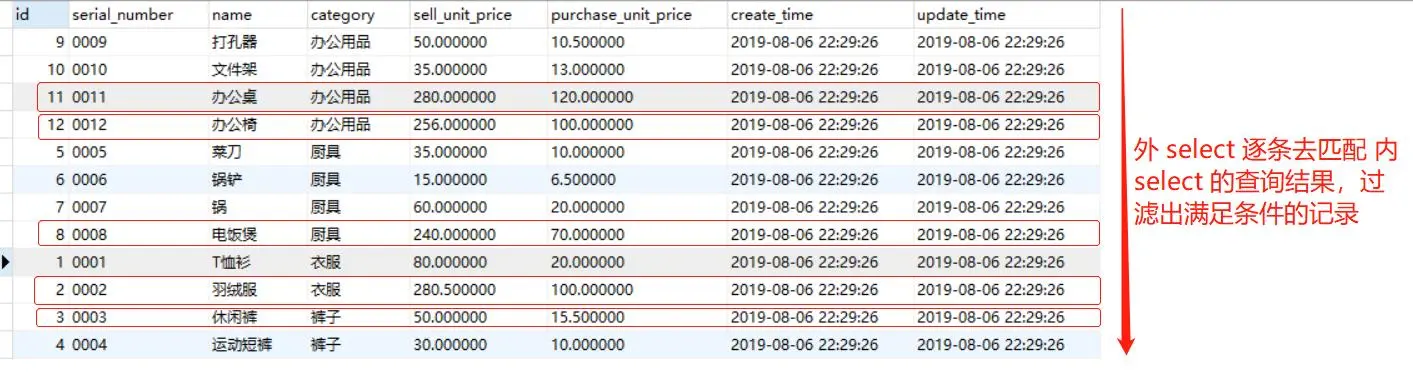Select sell price 280.500000
This screenshot has height=378, width=1413.
point(454,289)
